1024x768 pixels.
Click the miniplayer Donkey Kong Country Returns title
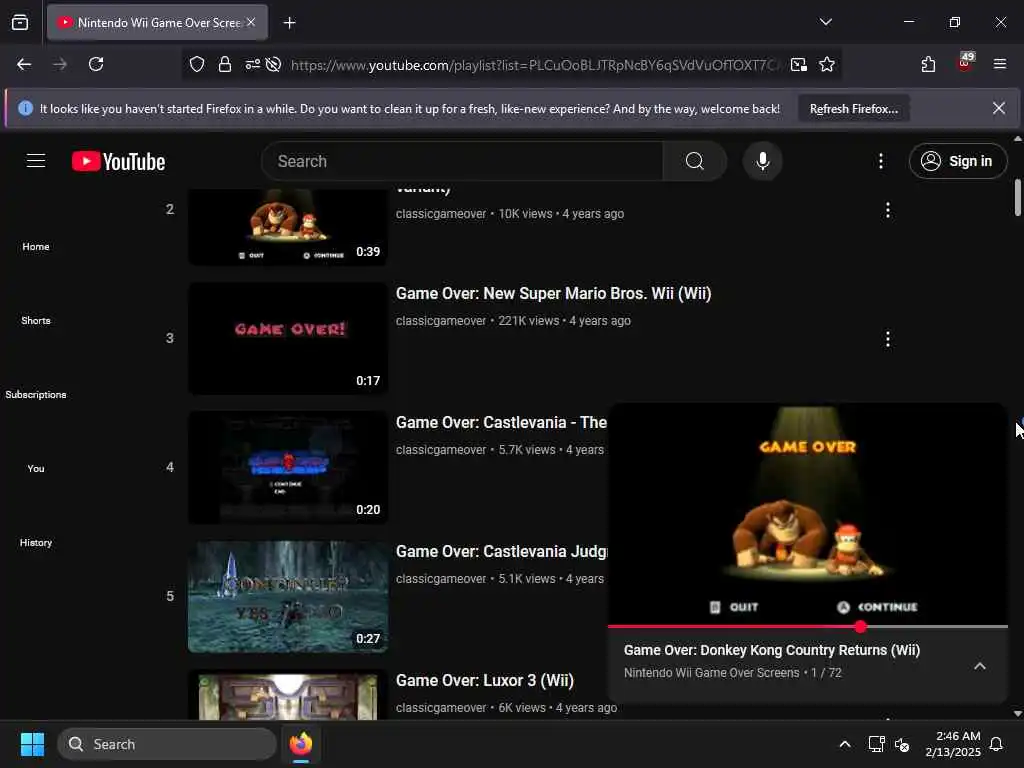click(771, 650)
